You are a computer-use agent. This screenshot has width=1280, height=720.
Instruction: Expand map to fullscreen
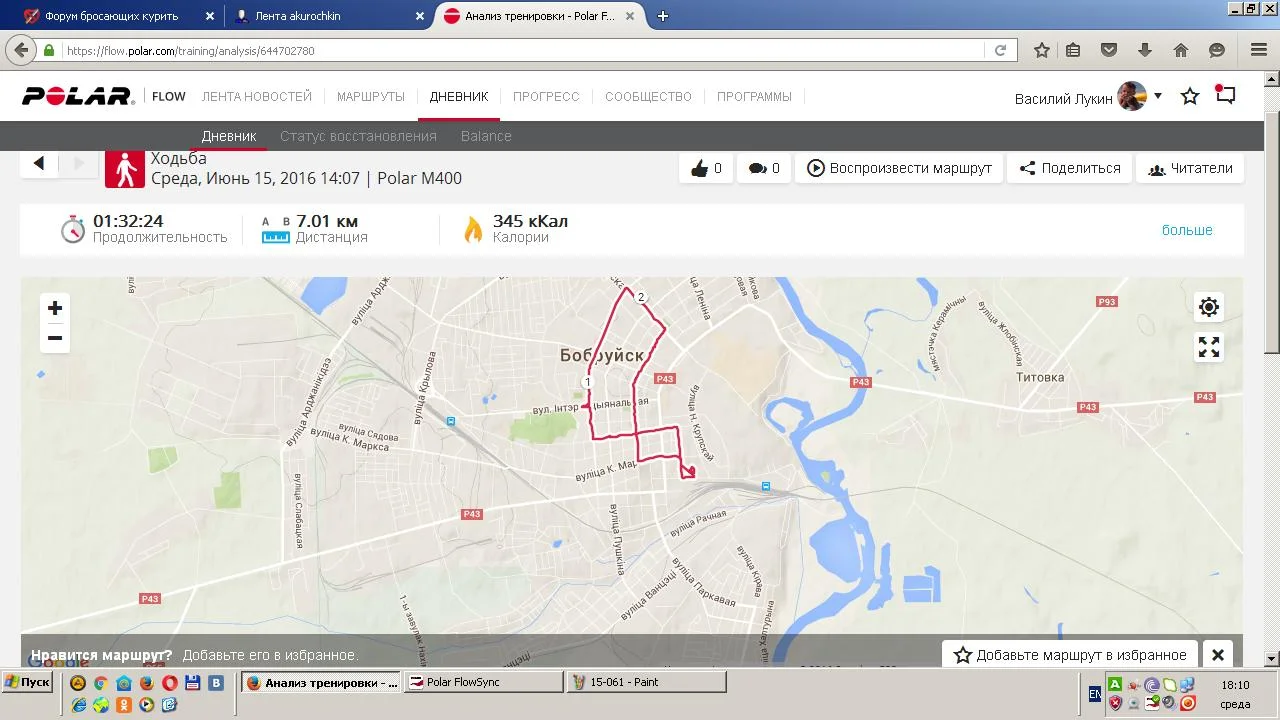click(1209, 347)
